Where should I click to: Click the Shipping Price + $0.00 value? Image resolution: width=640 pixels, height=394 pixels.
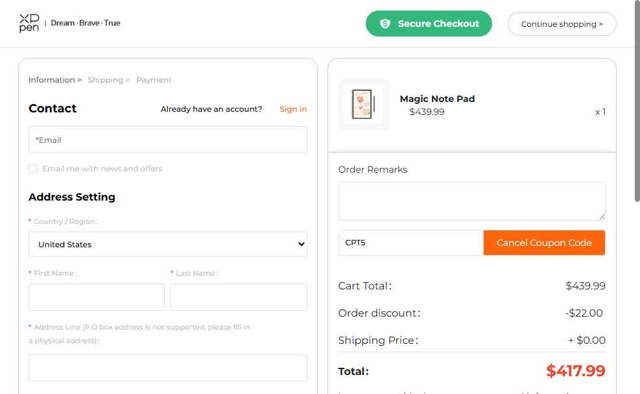pyautogui.click(x=587, y=340)
